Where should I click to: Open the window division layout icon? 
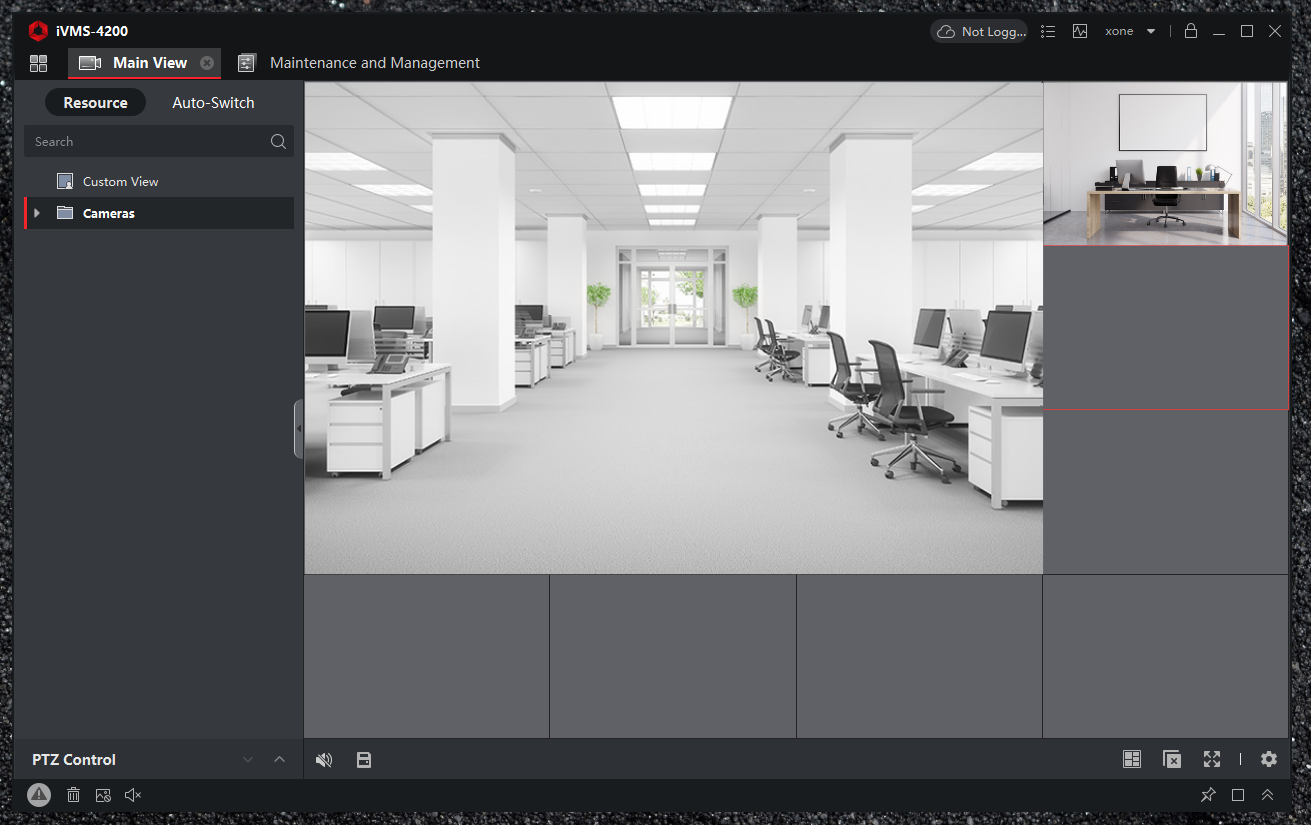1132,760
